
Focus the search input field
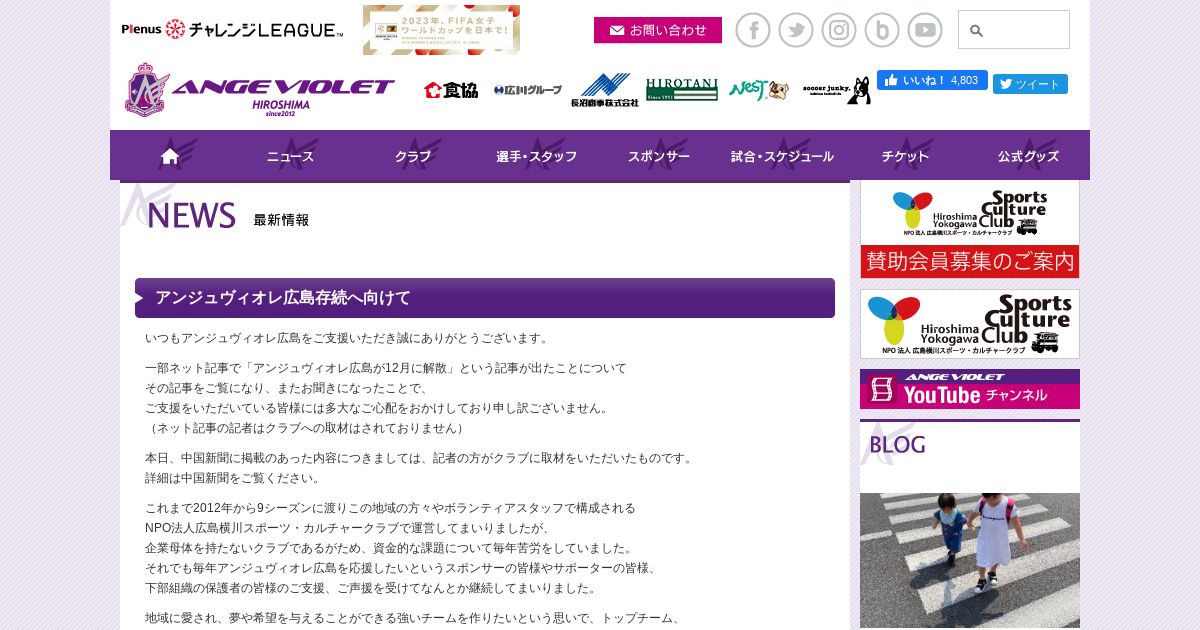coord(1014,30)
